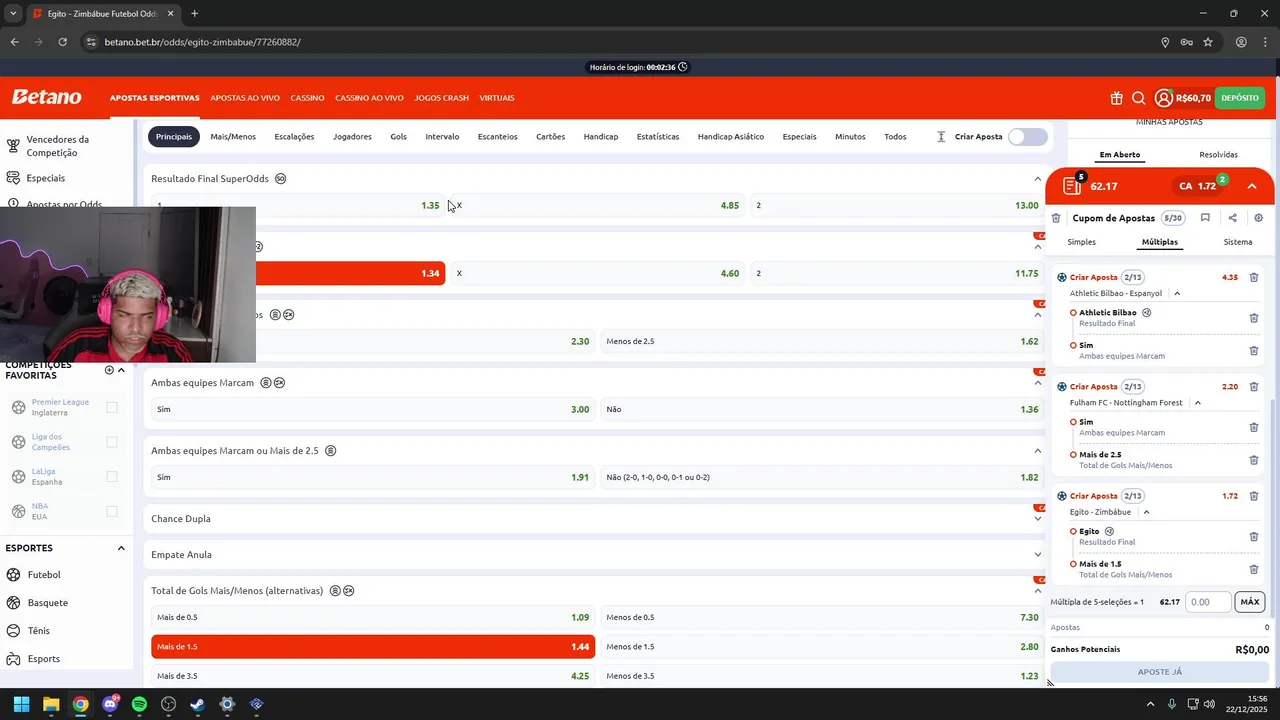Remove the Egito Resultado Final selection

(x=1254, y=536)
